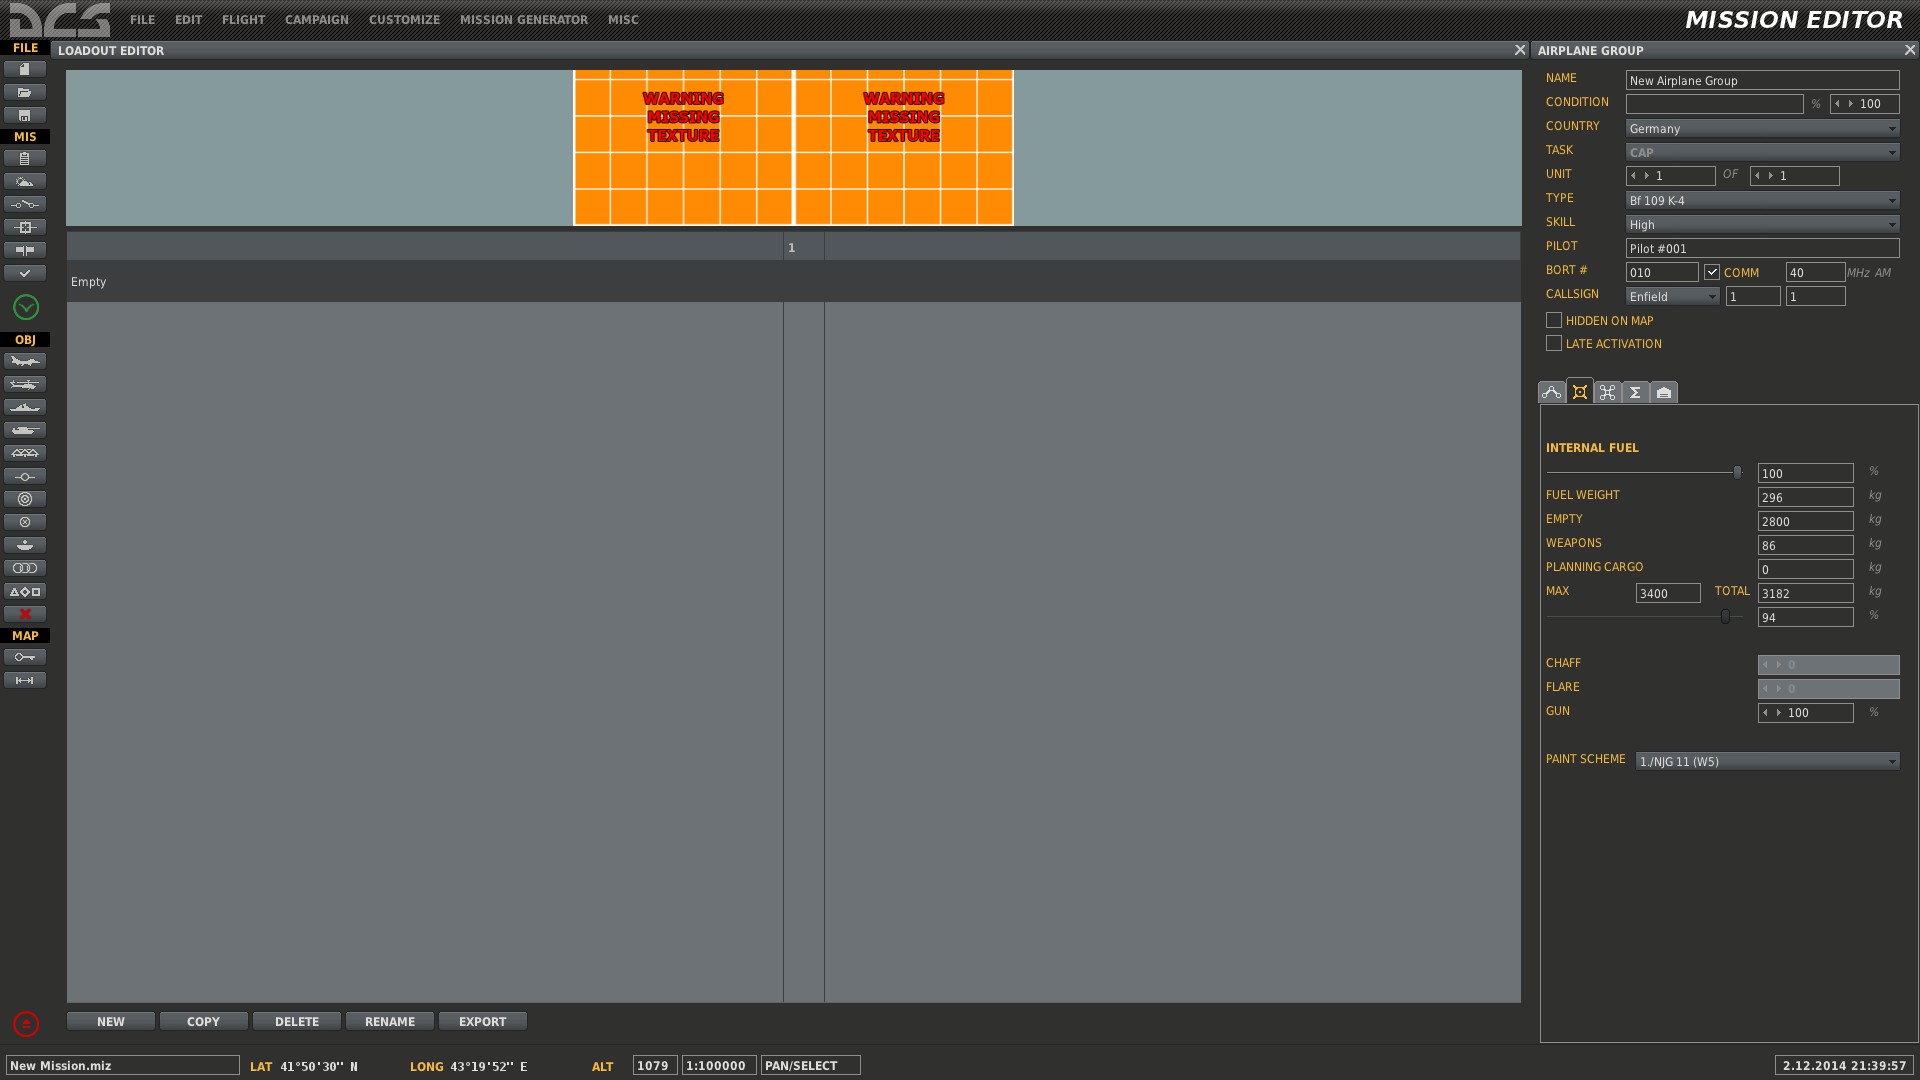Switch to the payload tab
1920x1080 pixels.
[x=1580, y=391]
